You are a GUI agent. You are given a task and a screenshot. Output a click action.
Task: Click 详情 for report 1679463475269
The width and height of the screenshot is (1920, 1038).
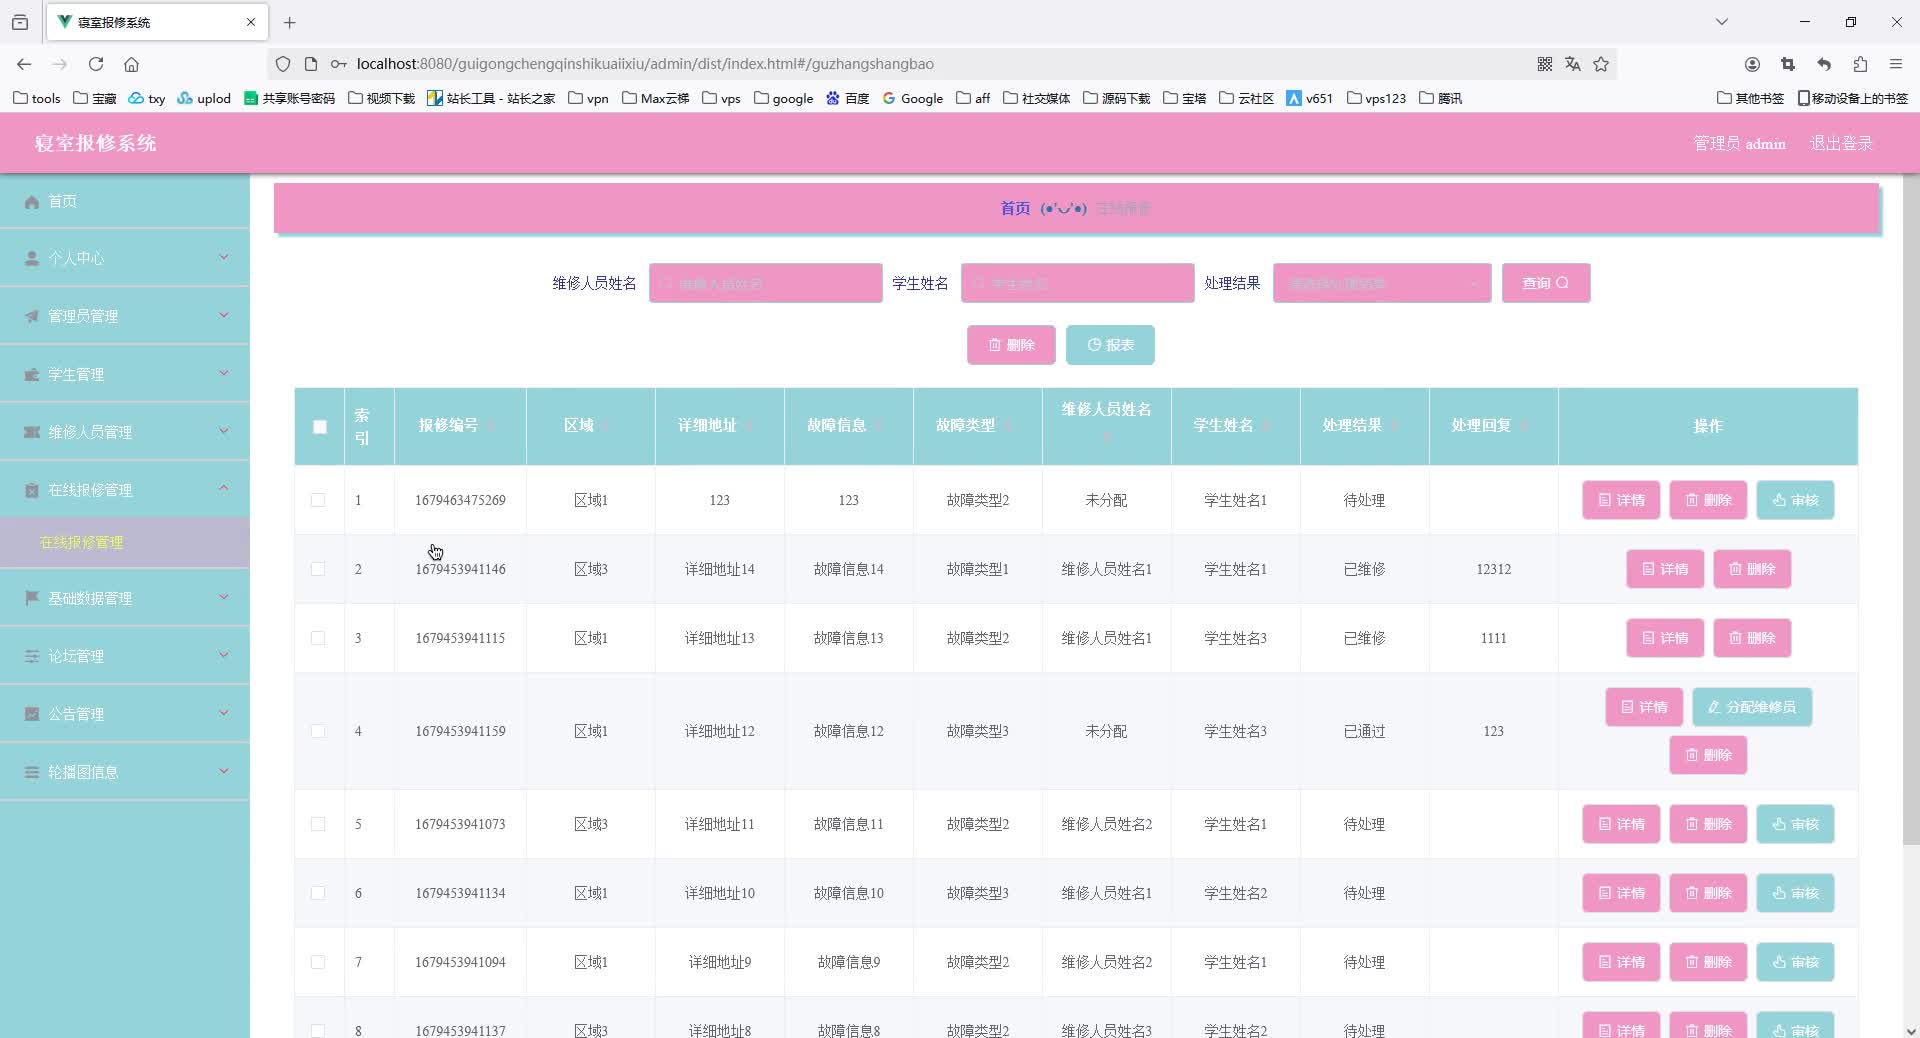pos(1621,500)
